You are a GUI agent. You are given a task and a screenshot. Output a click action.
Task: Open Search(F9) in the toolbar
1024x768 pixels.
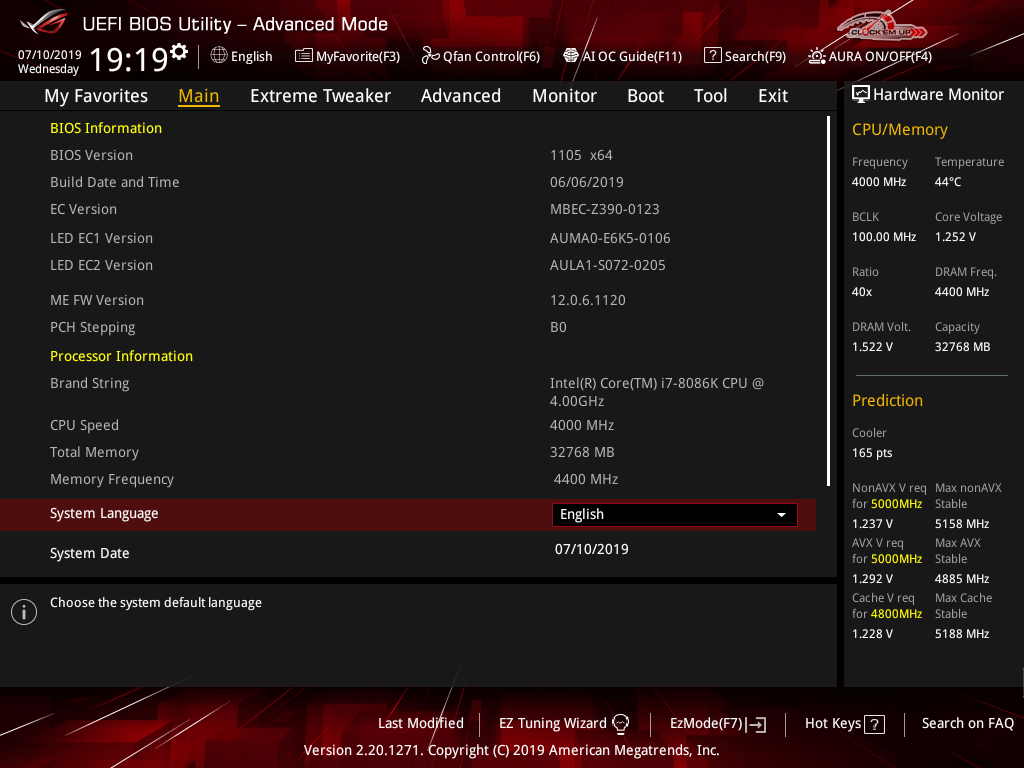tap(745, 56)
